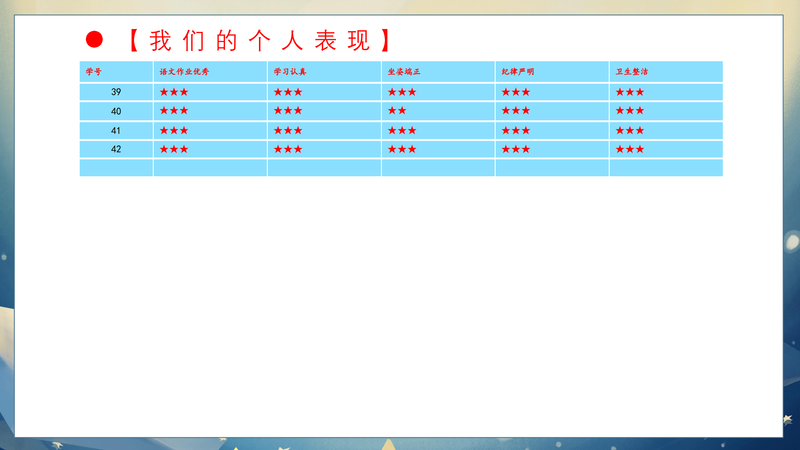Click row 41 stars under 语文作业优秀
Viewport: 800px width, 450px height.
coord(174,131)
